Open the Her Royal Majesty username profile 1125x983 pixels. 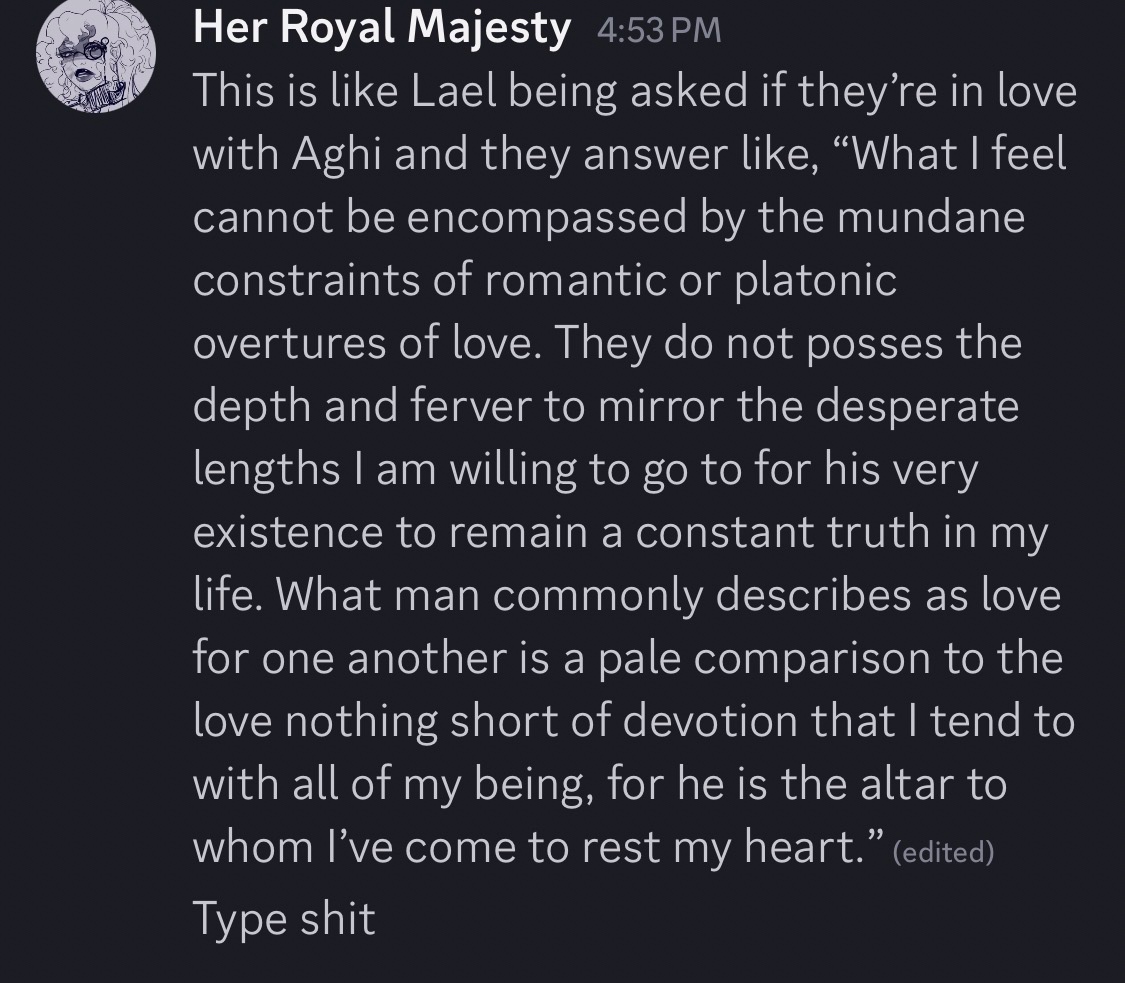point(381,28)
